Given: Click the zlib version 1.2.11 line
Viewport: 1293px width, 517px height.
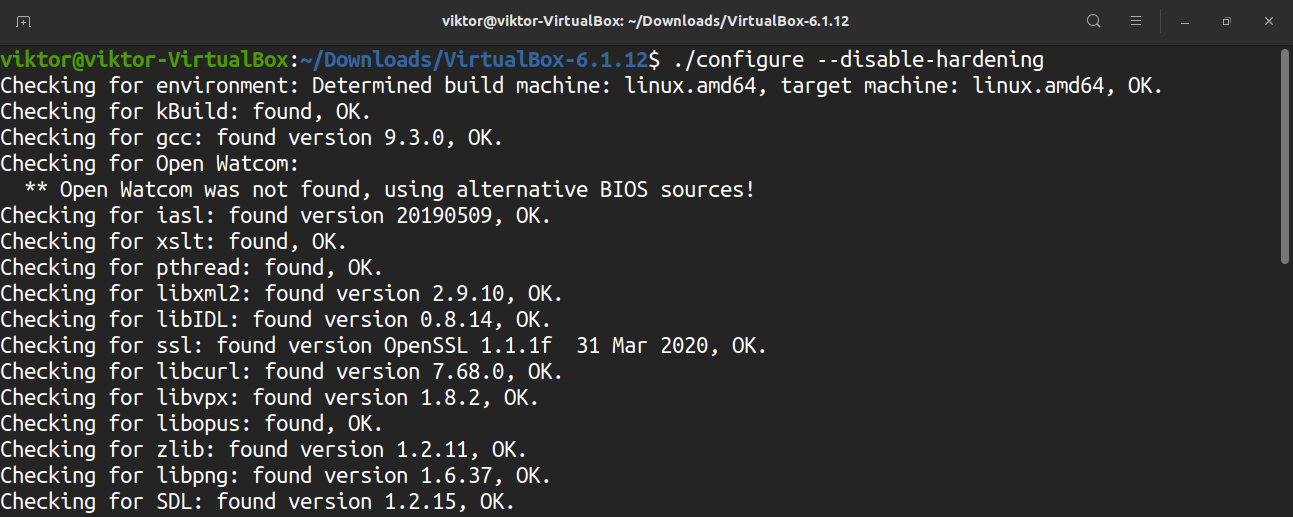Looking at the screenshot, I should (262, 450).
